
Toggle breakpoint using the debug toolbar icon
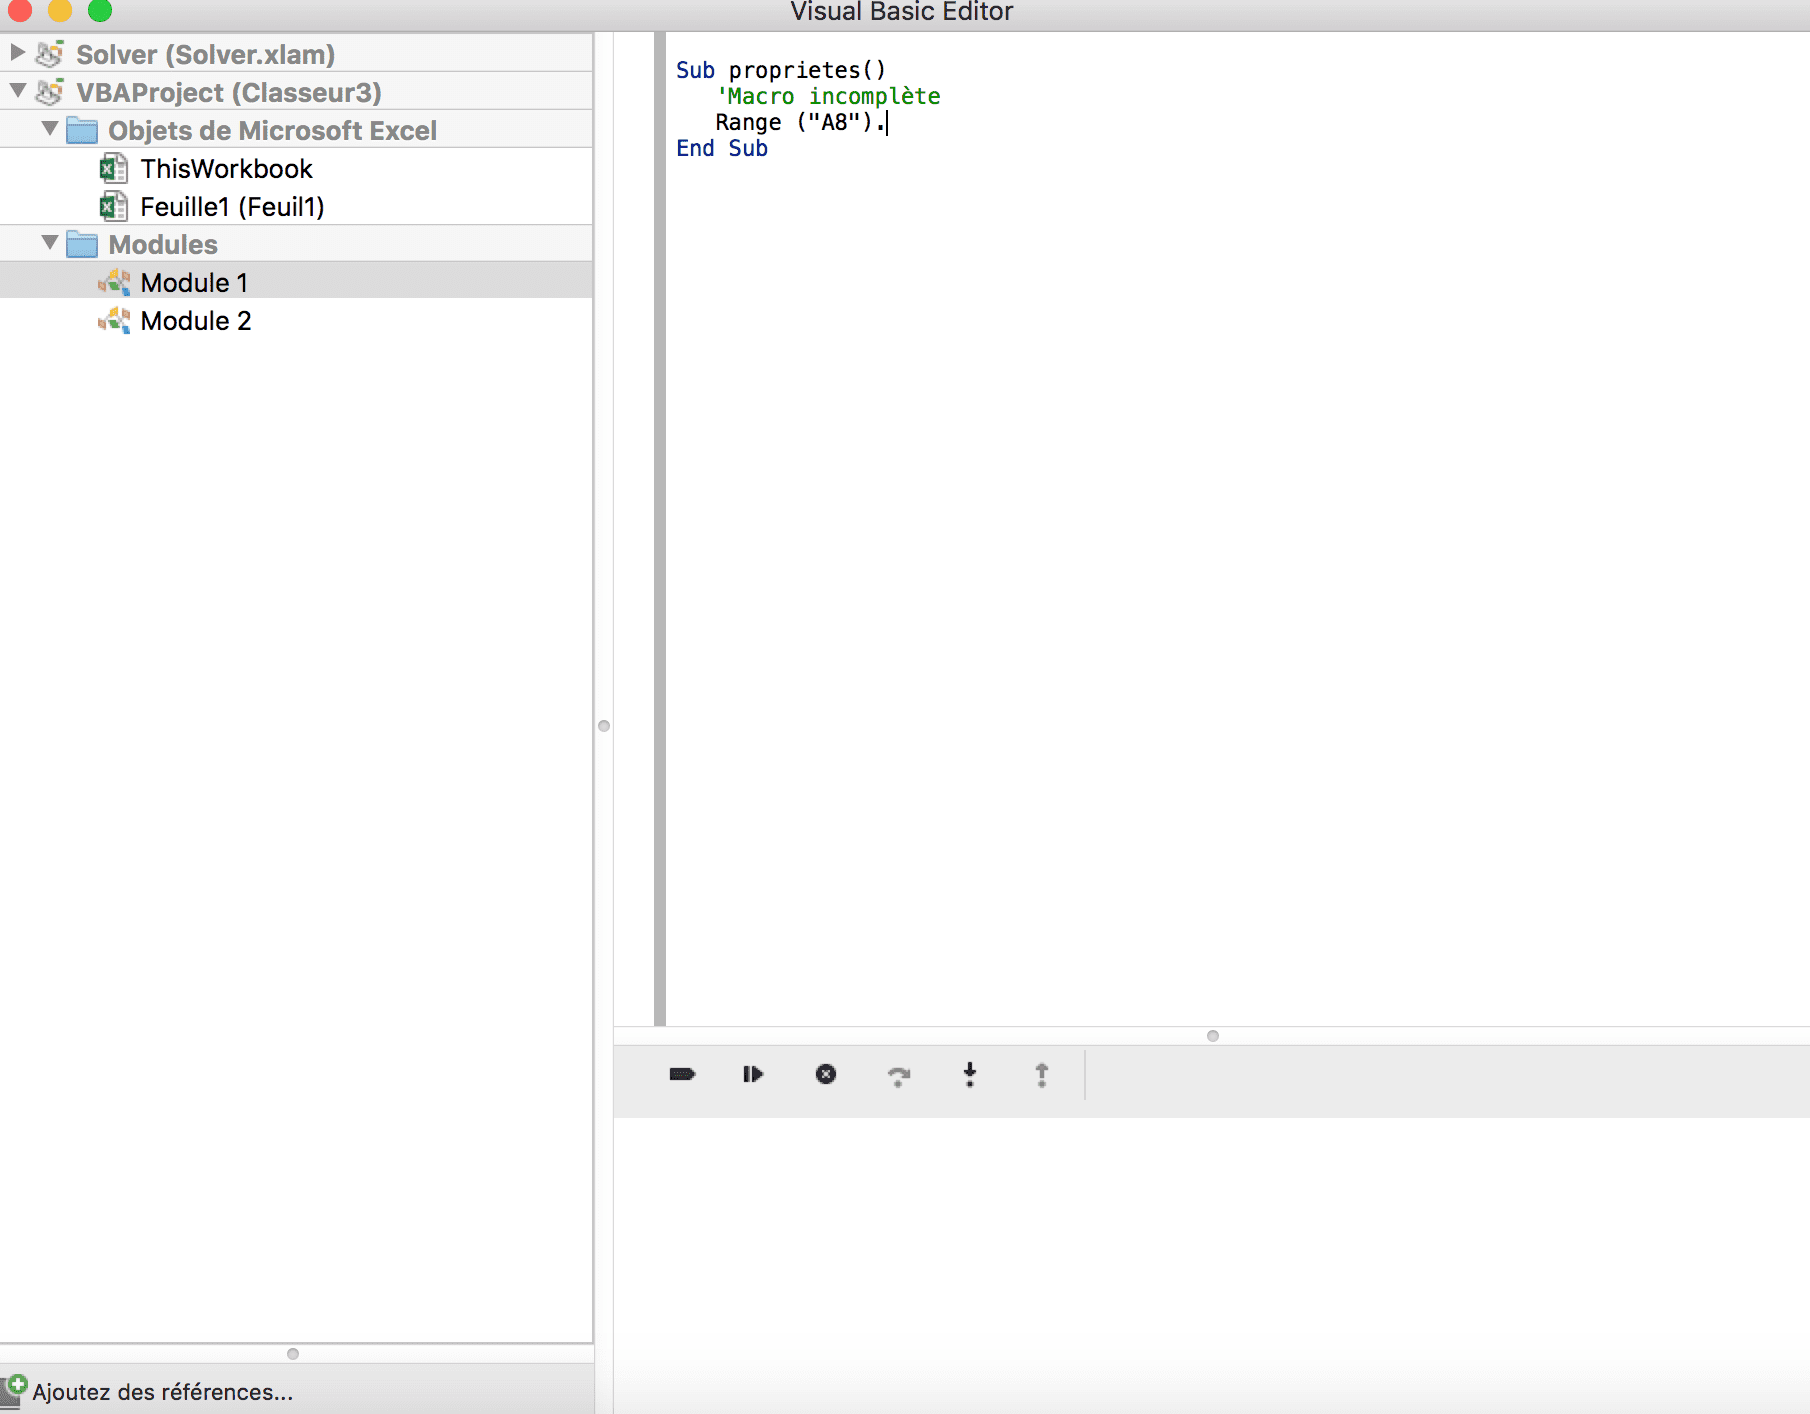pos(682,1074)
